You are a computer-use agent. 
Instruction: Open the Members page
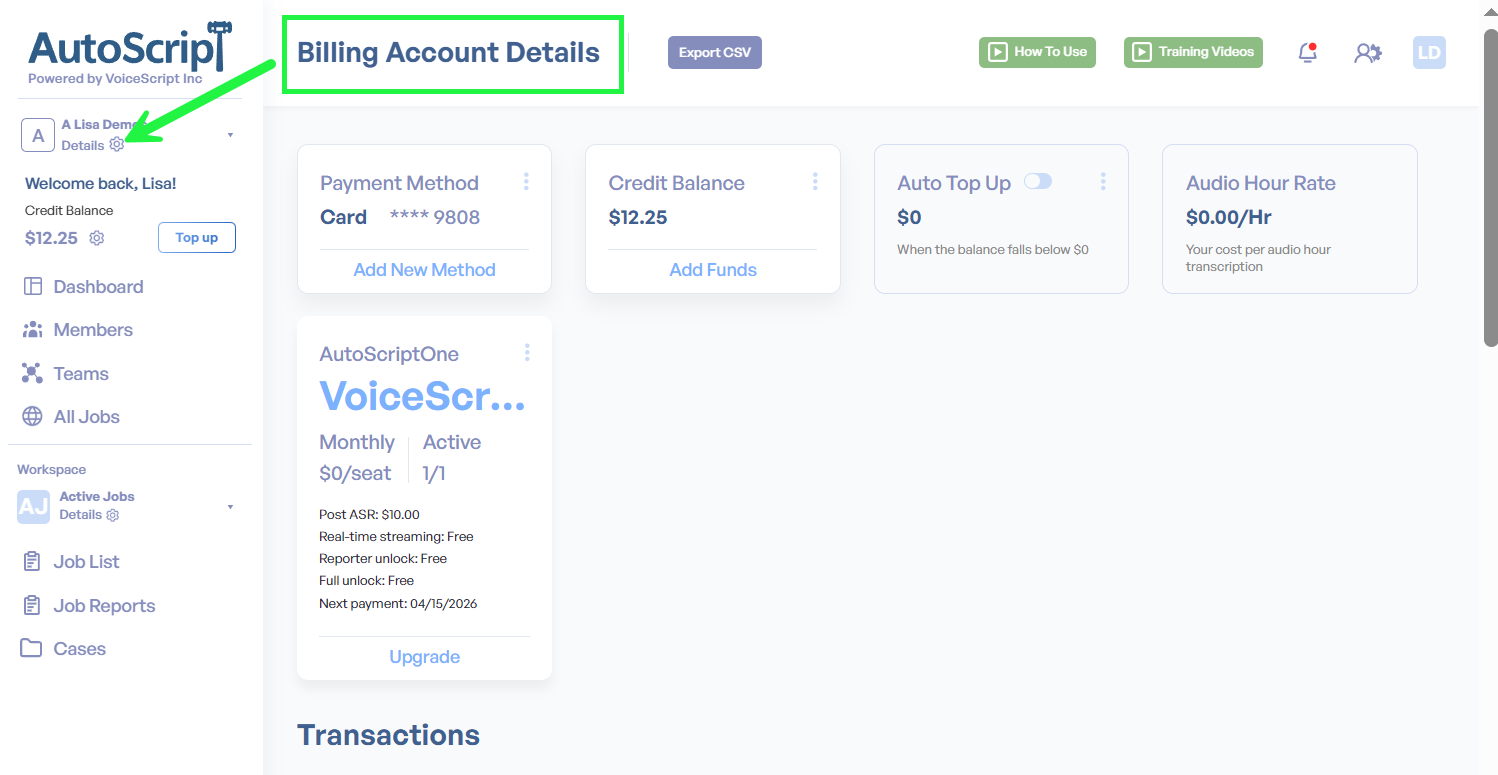click(93, 330)
